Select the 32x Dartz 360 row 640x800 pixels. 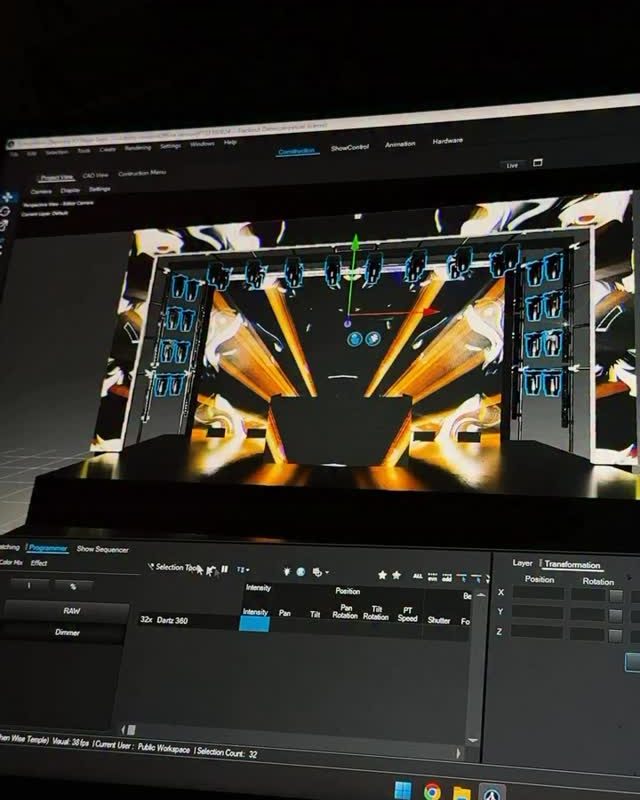tap(304, 622)
